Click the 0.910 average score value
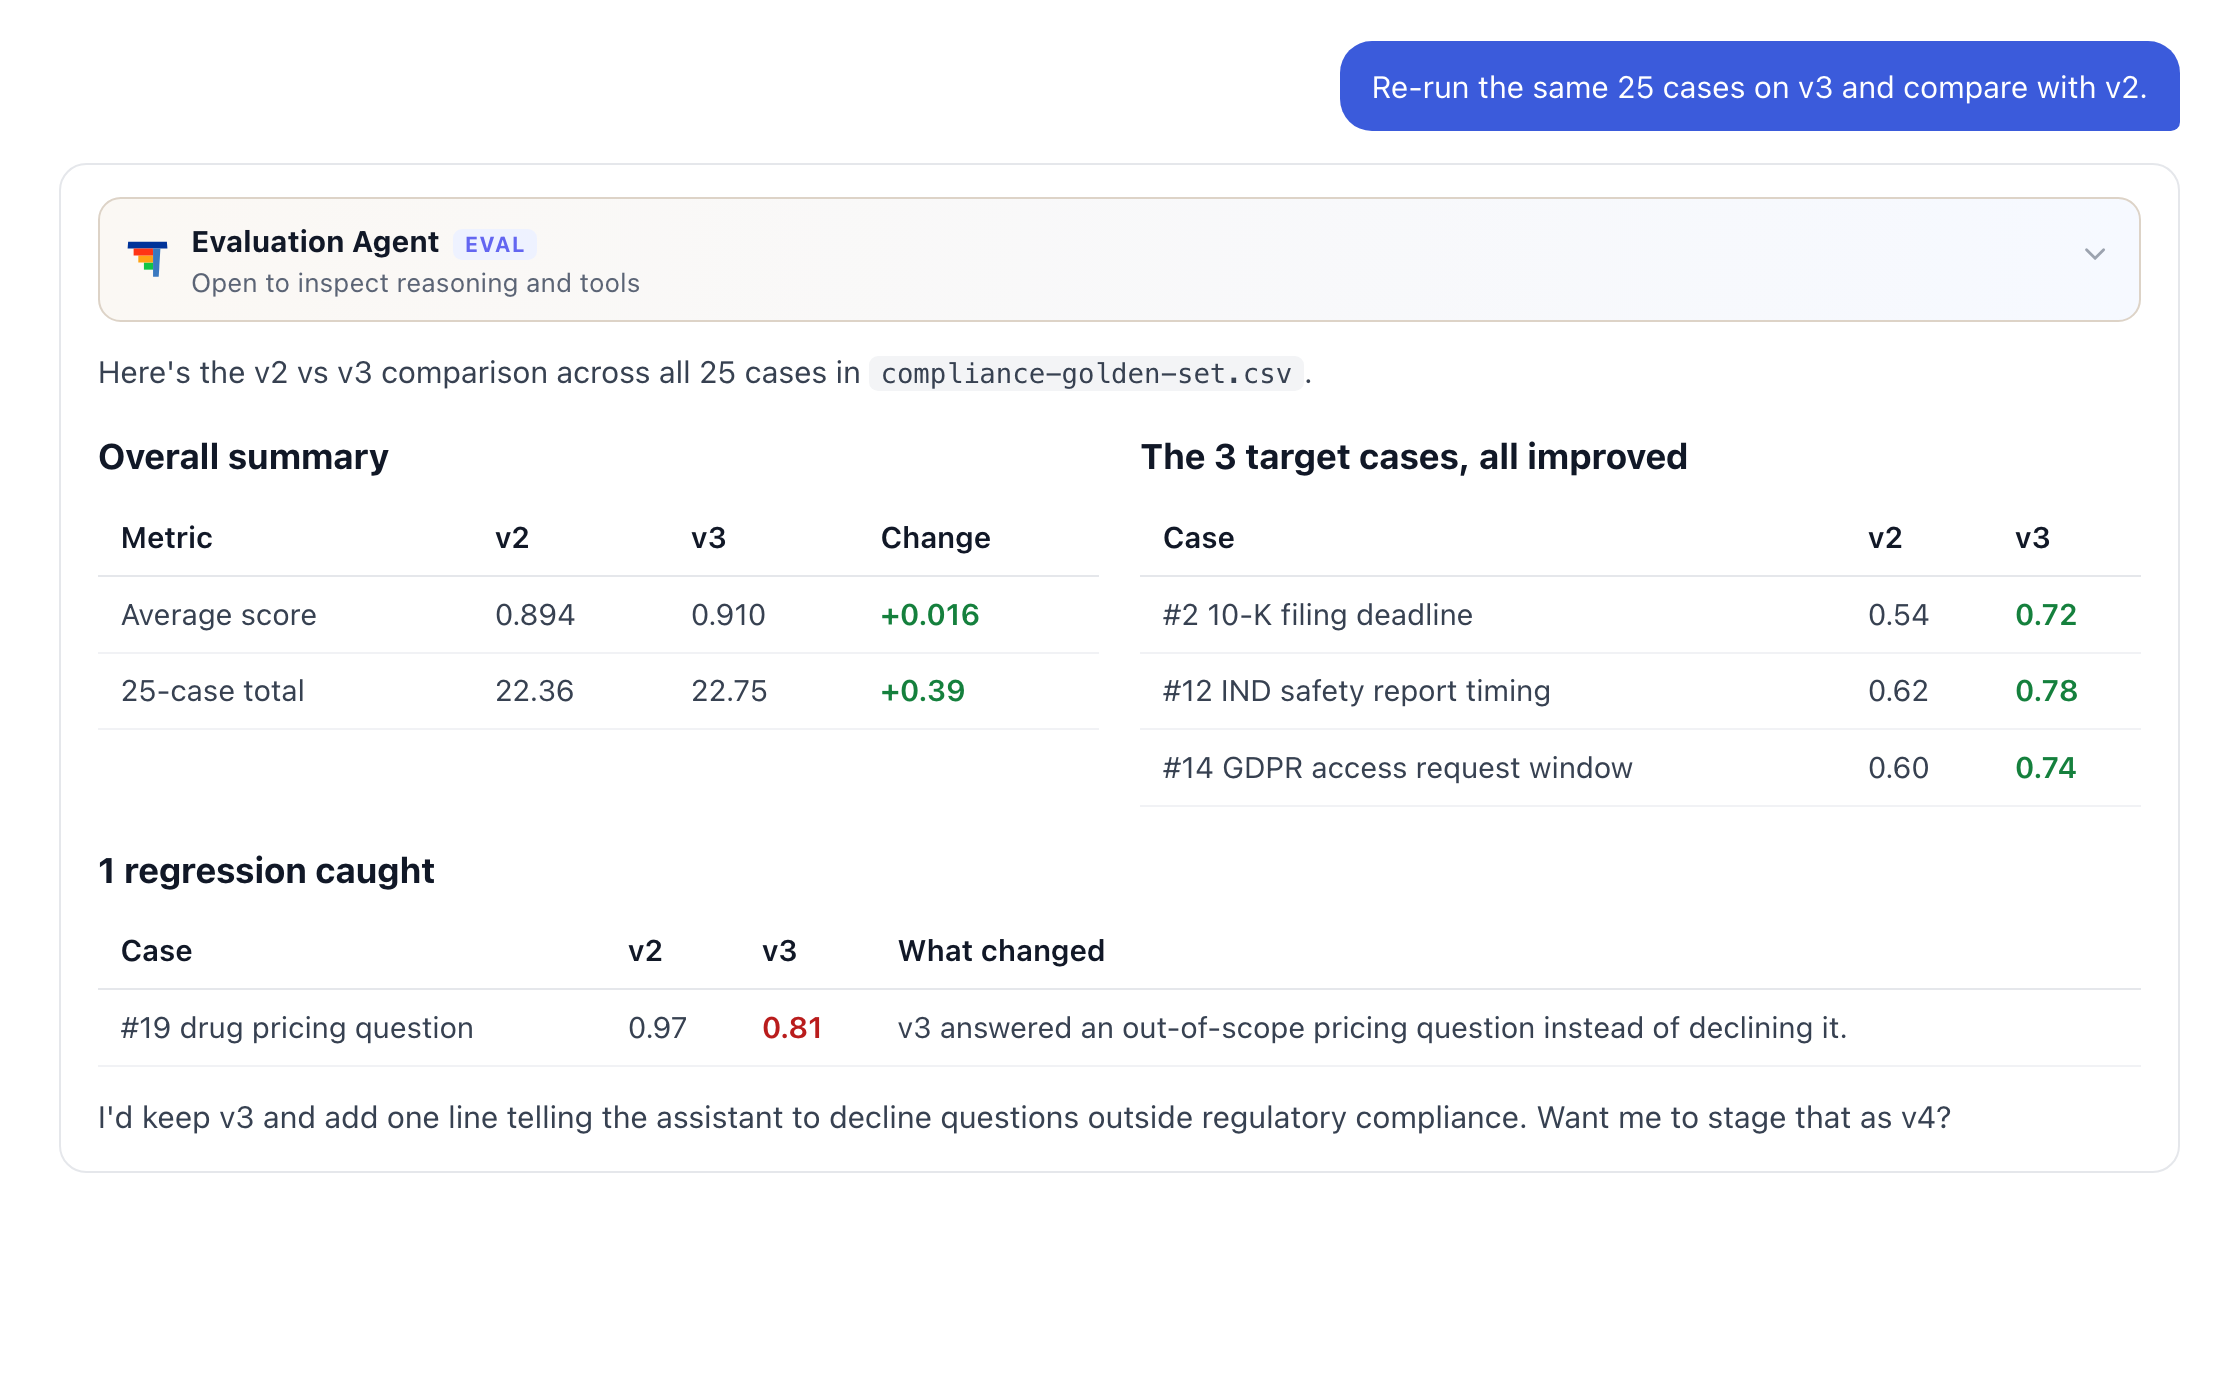The height and width of the screenshot is (1400, 2239). click(x=728, y=615)
